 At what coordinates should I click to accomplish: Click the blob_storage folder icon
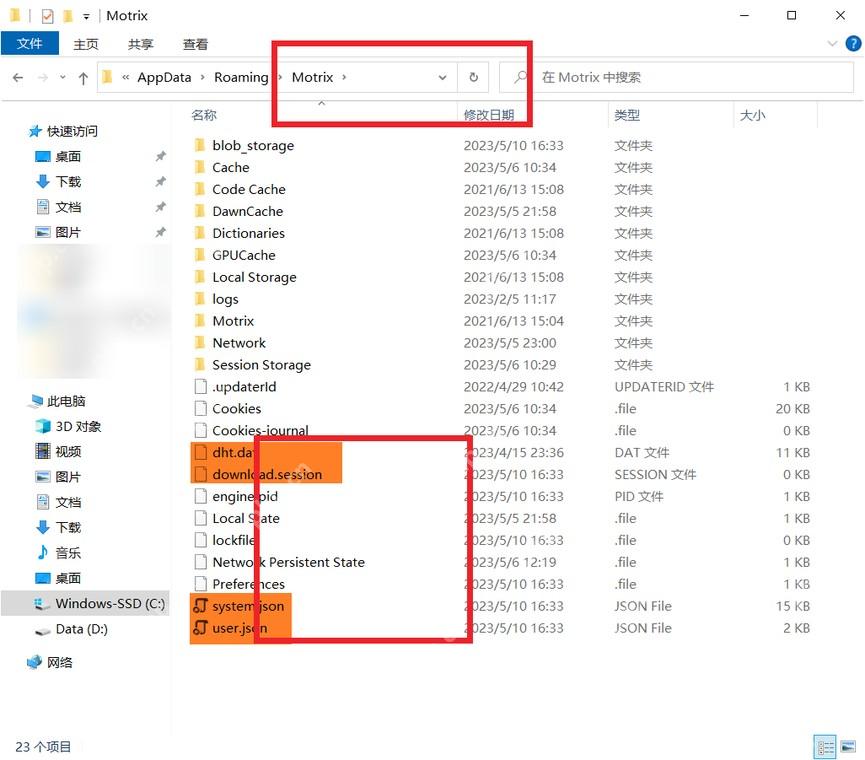click(x=200, y=145)
